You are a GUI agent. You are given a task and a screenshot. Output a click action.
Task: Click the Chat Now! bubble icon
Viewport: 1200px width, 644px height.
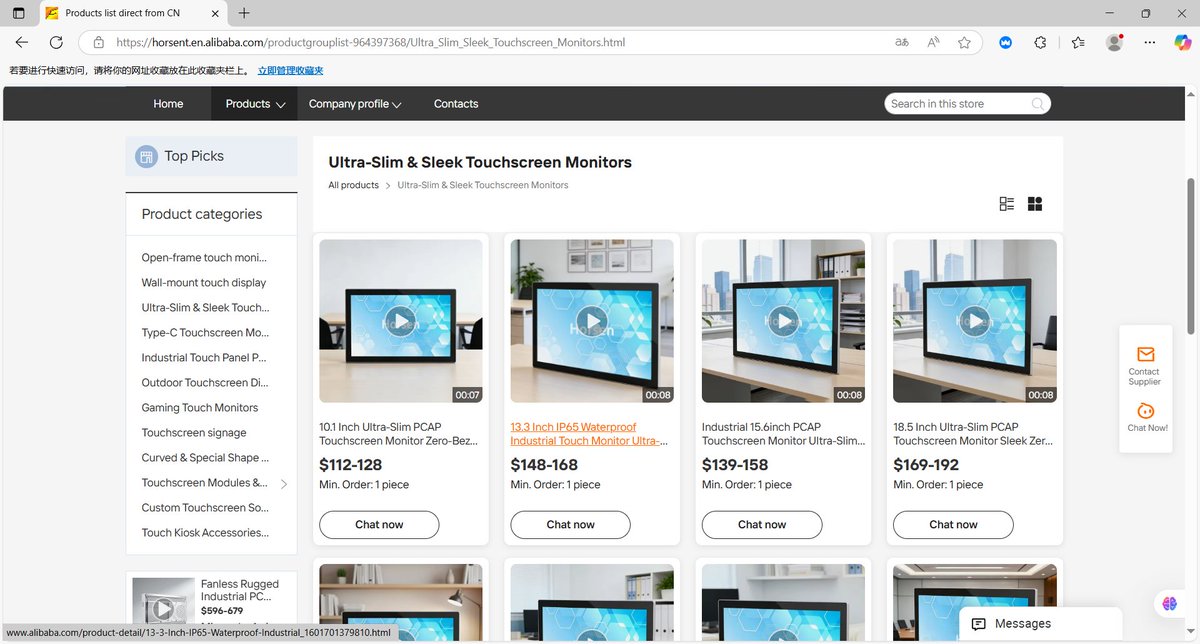[x=1146, y=411]
